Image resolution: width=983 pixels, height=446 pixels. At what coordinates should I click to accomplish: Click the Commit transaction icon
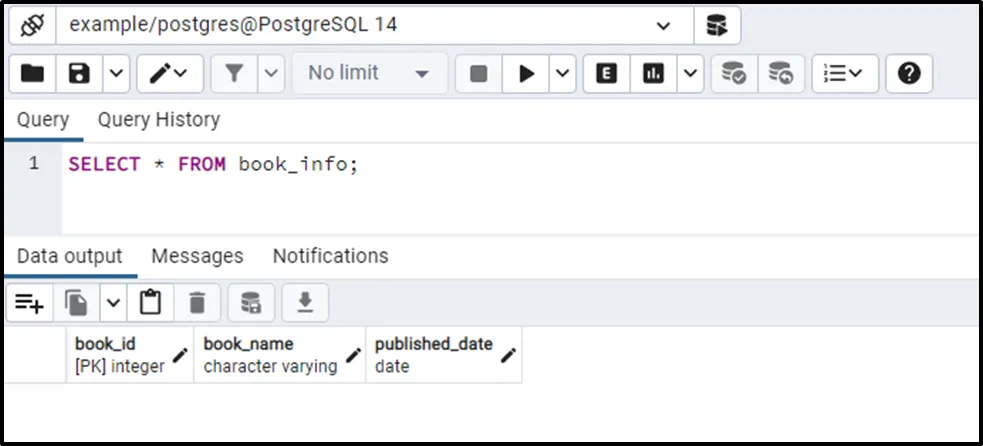click(x=733, y=73)
